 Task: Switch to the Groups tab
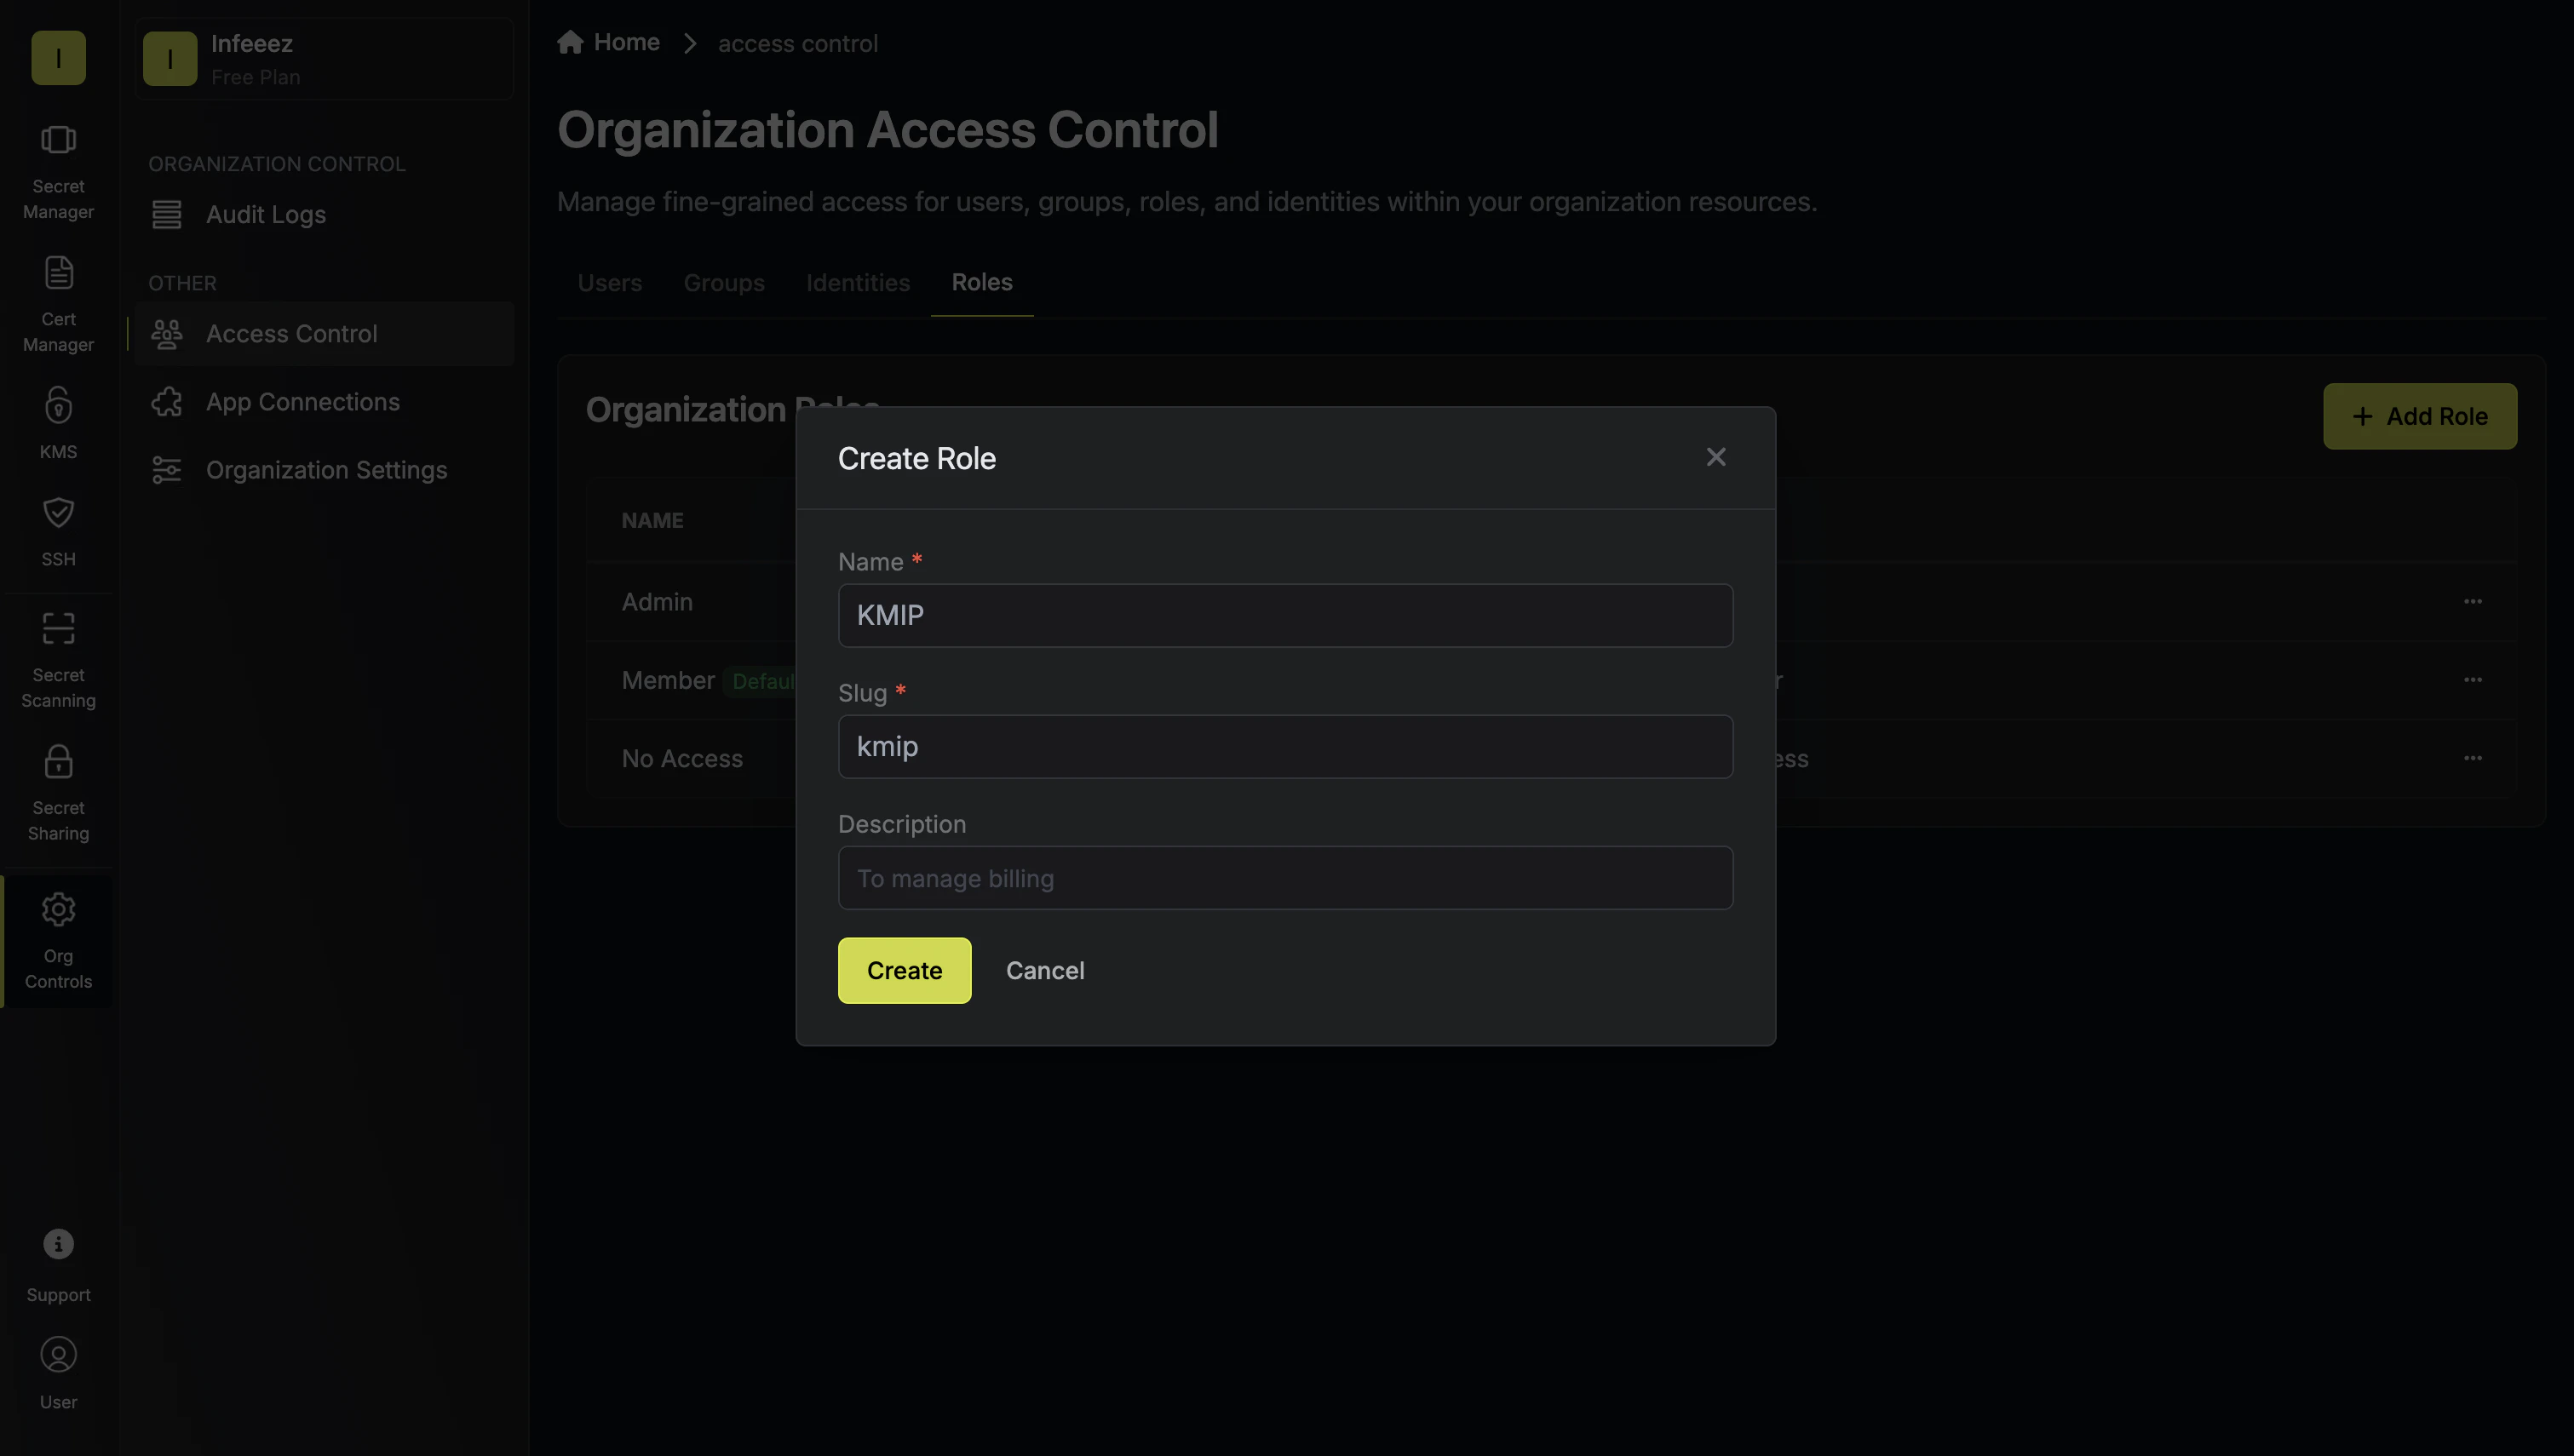coord(724,283)
